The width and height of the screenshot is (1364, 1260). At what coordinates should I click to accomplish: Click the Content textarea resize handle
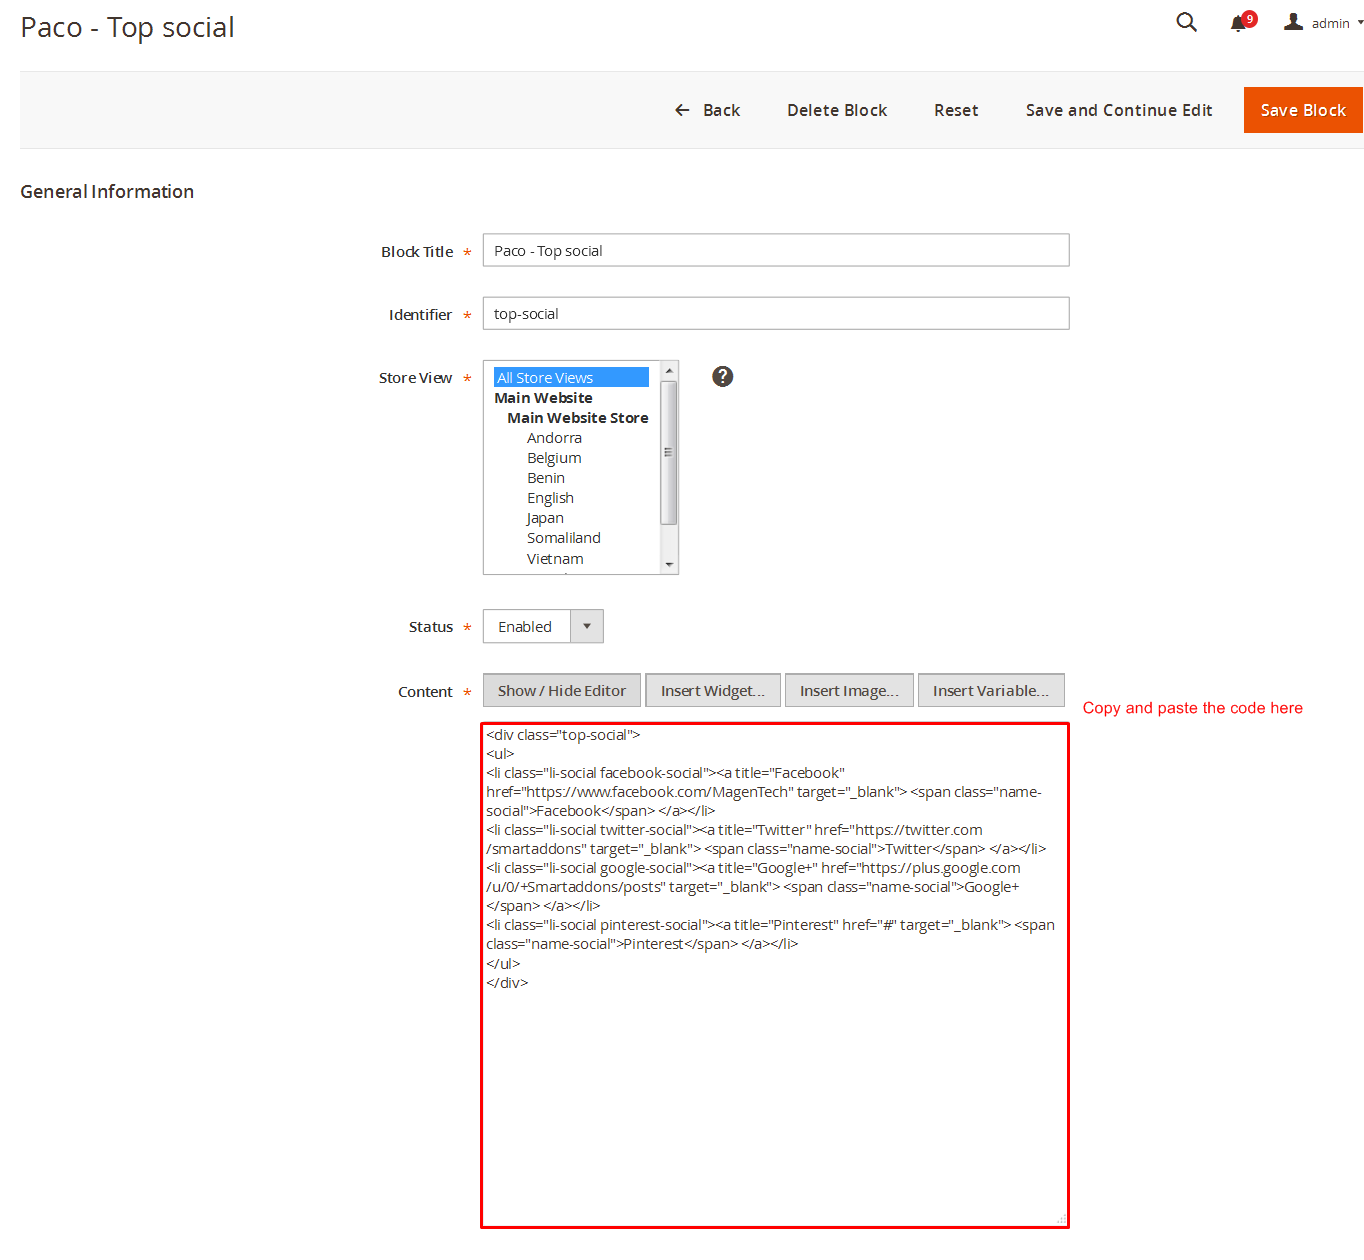[x=1061, y=1219]
